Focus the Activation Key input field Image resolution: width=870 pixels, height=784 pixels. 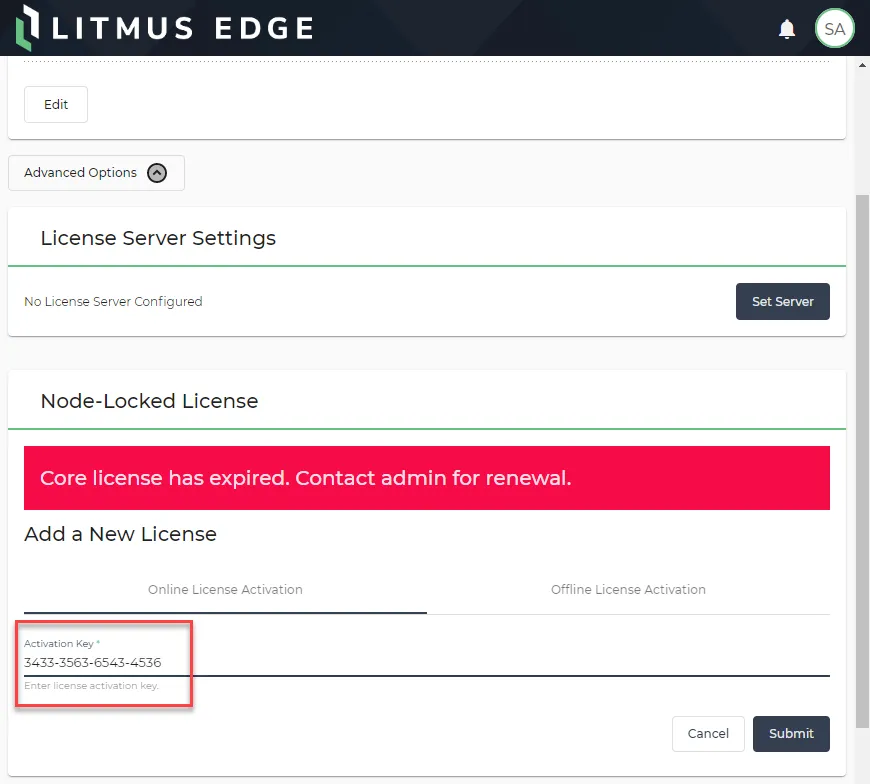(427, 662)
